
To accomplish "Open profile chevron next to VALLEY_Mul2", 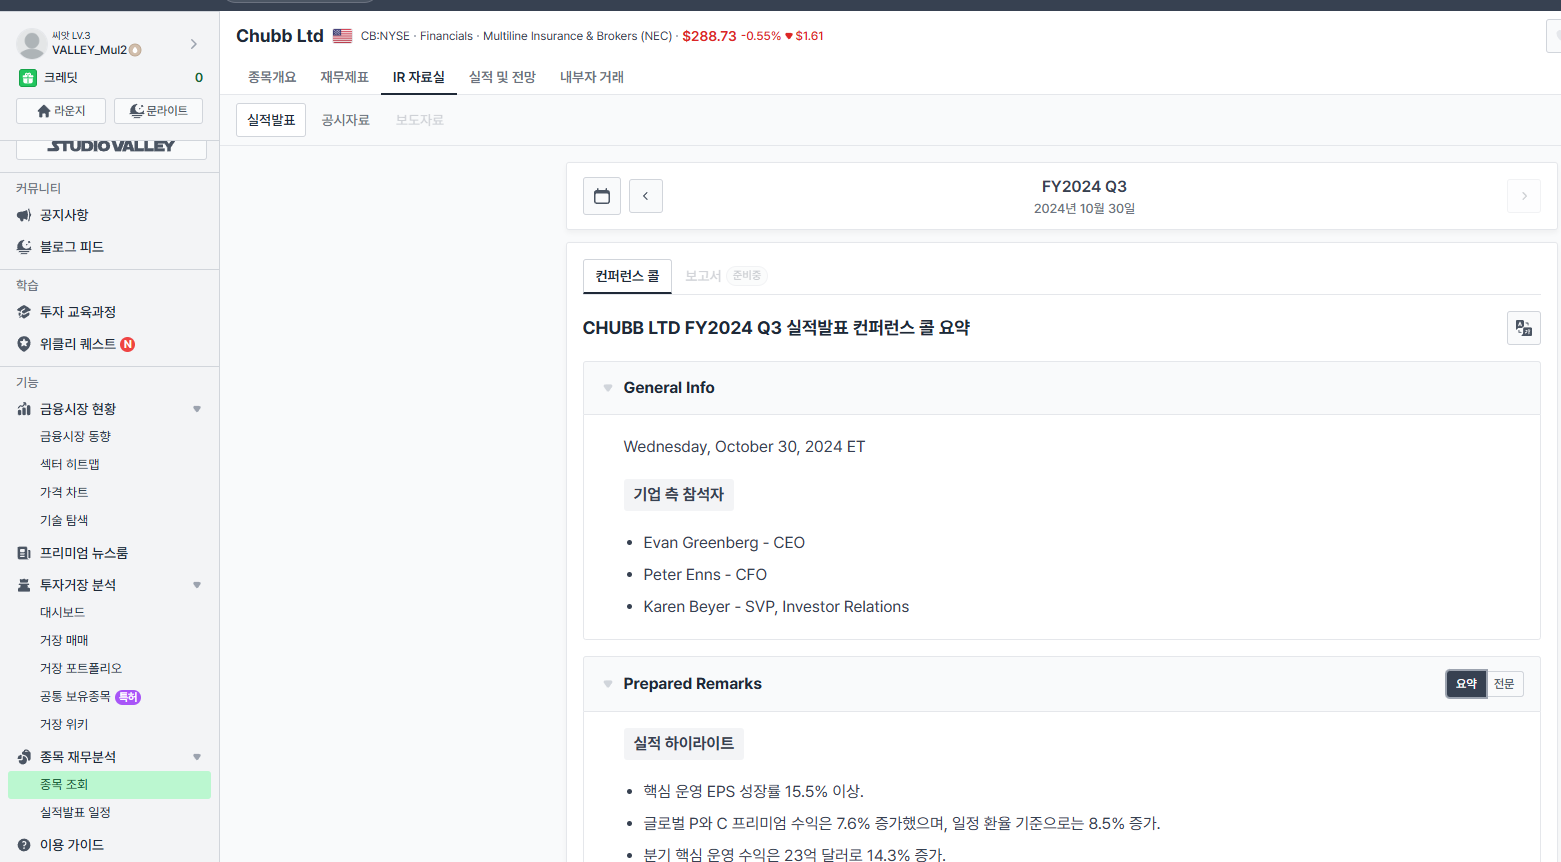I will pyautogui.click(x=194, y=43).
